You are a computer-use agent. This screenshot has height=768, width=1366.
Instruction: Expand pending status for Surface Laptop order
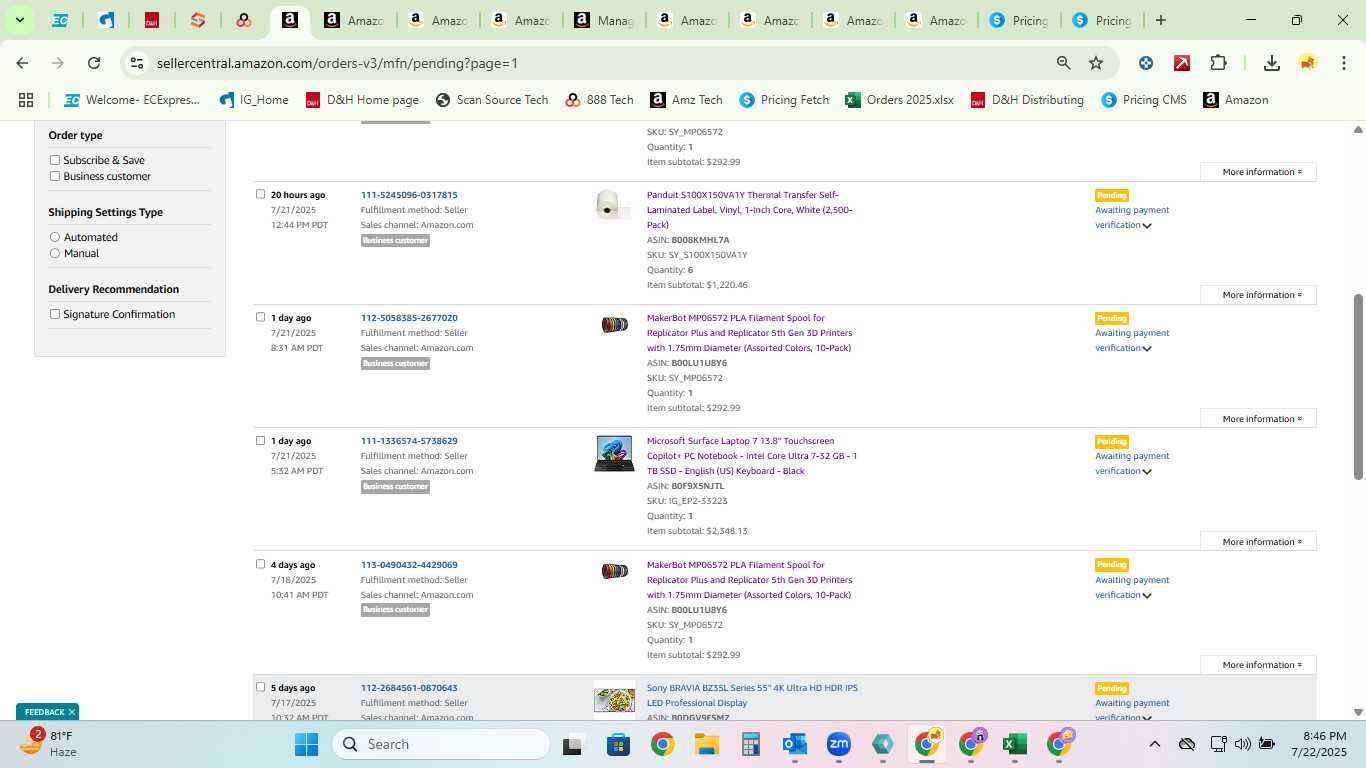point(1147,472)
